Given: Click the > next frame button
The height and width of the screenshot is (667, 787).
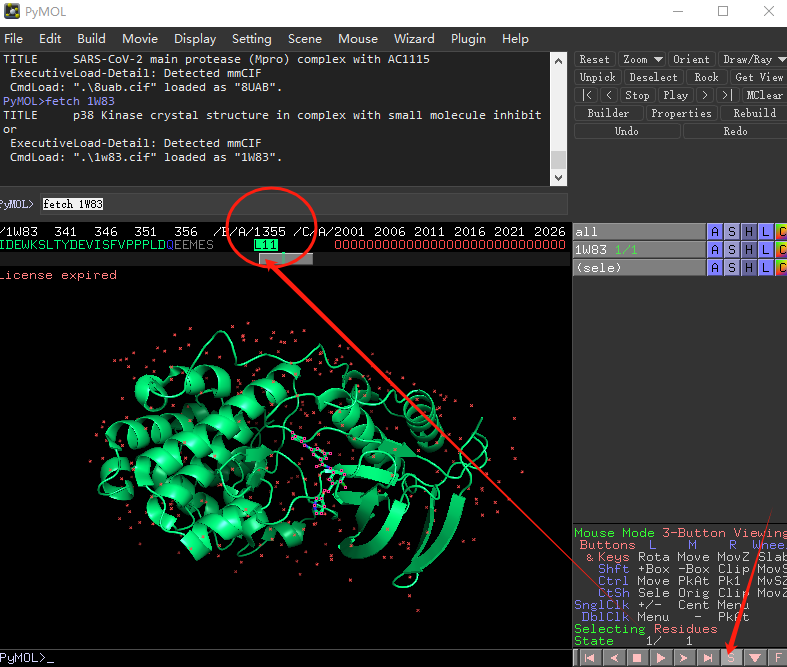Looking at the screenshot, I should tap(705, 95).
